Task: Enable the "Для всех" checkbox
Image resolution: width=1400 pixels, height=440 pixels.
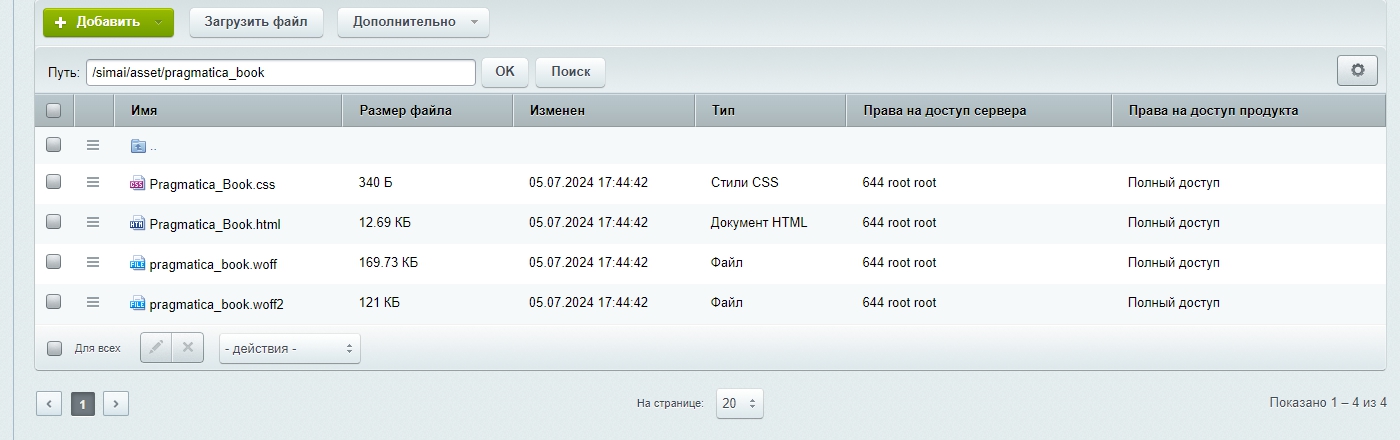Action: [55, 349]
